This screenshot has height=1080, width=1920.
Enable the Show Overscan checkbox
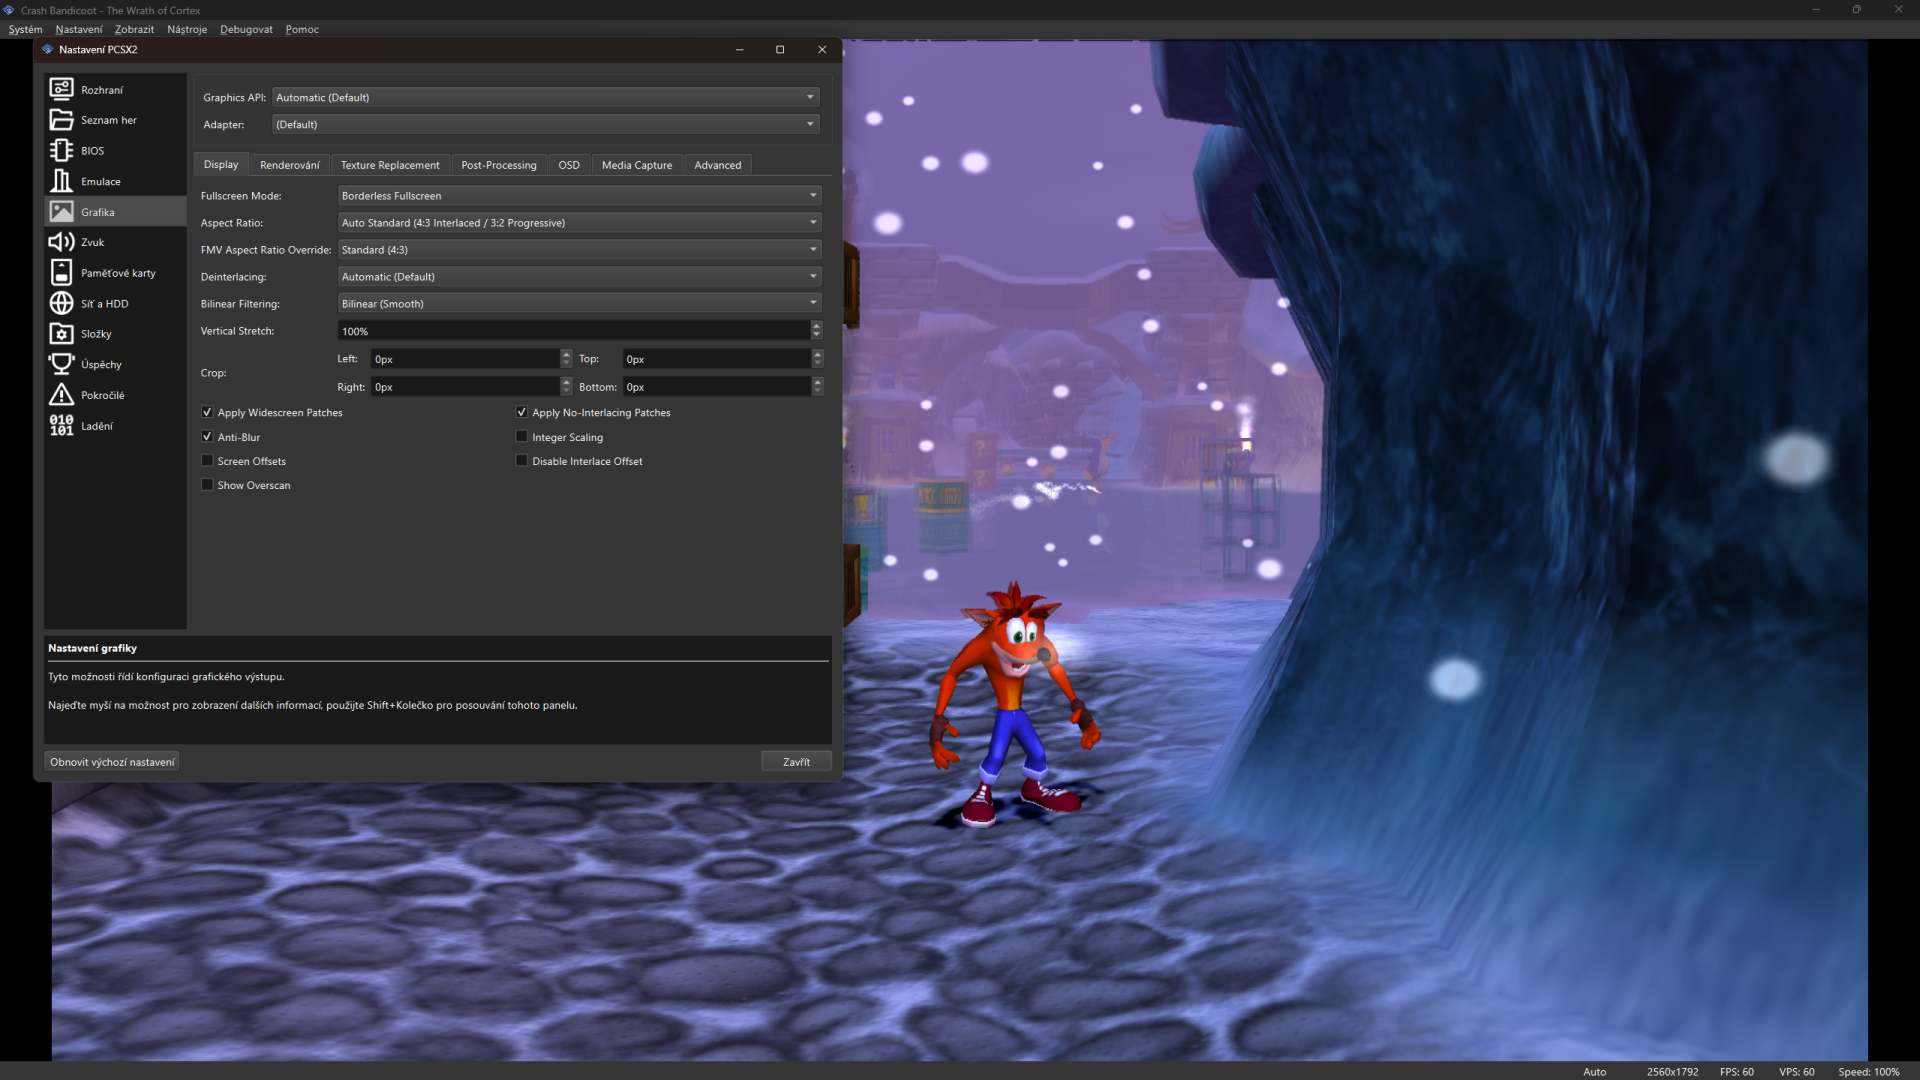(x=207, y=485)
